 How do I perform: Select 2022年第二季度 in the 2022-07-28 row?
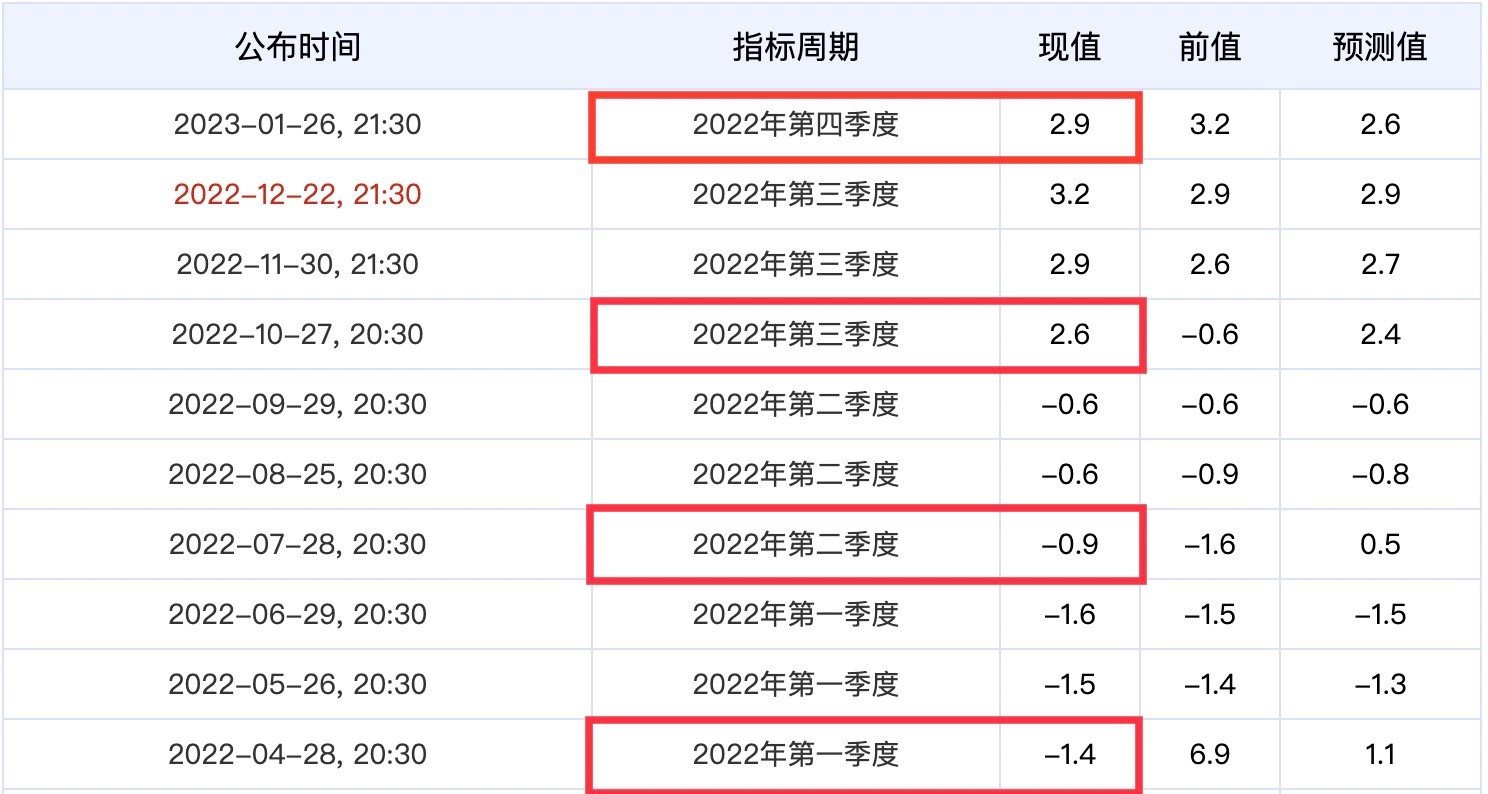[796, 544]
